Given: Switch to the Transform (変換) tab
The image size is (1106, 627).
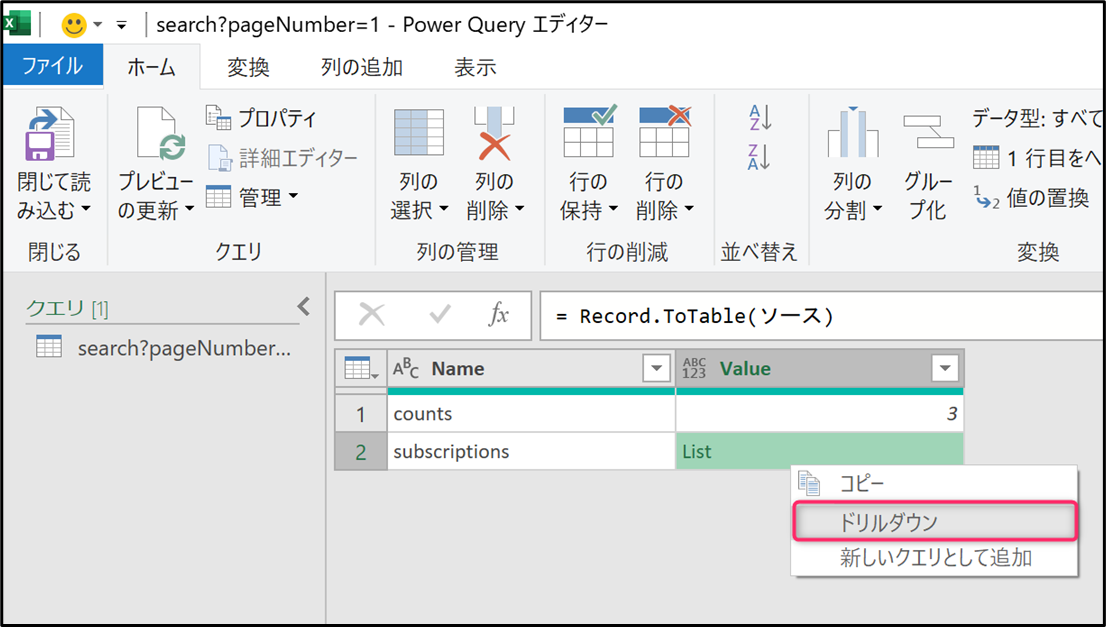Looking at the screenshot, I should 248,68.
